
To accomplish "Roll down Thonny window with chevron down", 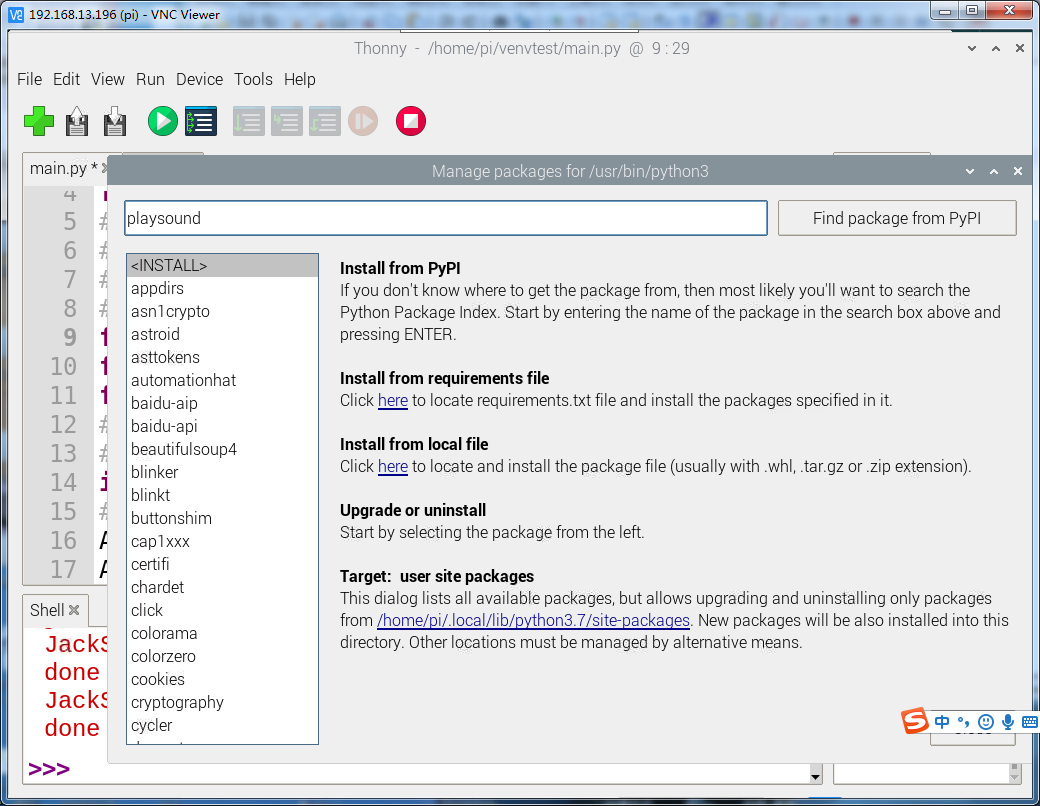I will pyautogui.click(x=972, y=48).
